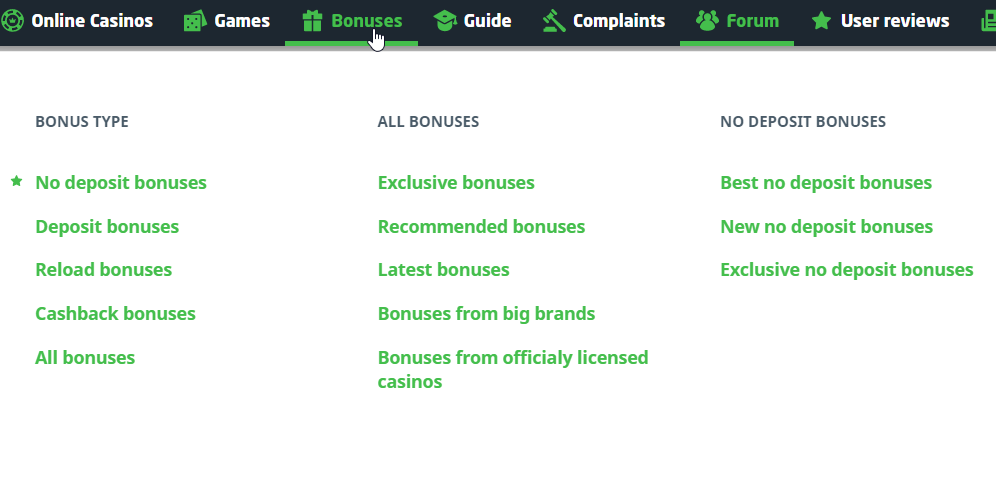This screenshot has width=996, height=480.
Task: View Bonuses from big brands
Action: click(486, 314)
